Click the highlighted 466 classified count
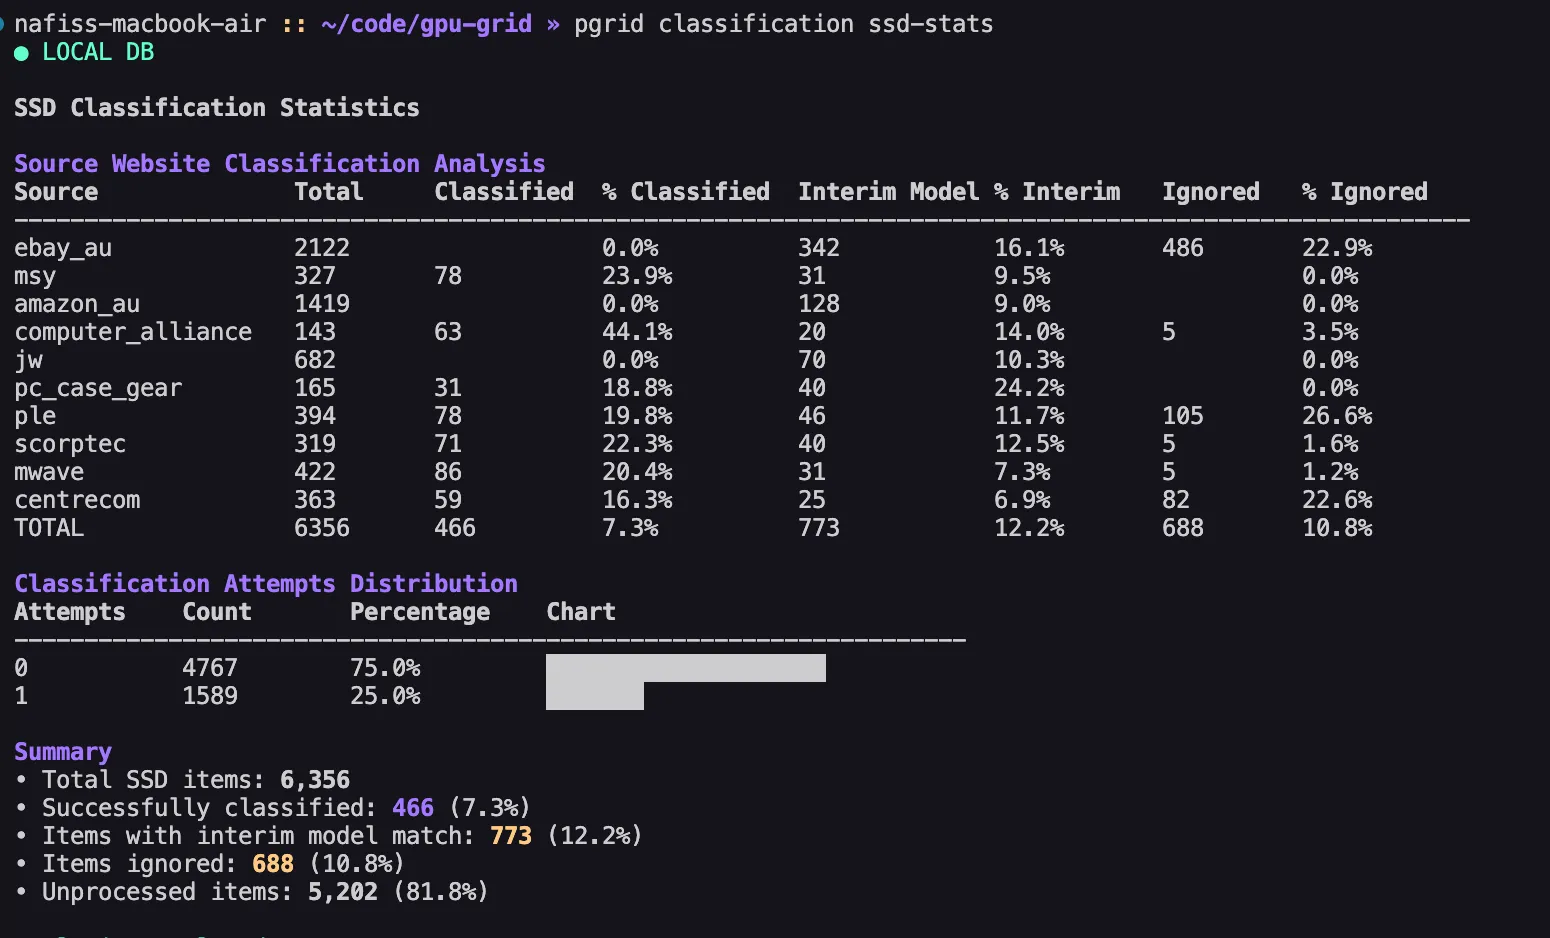The width and height of the screenshot is (1550, 938). [413, 807]
